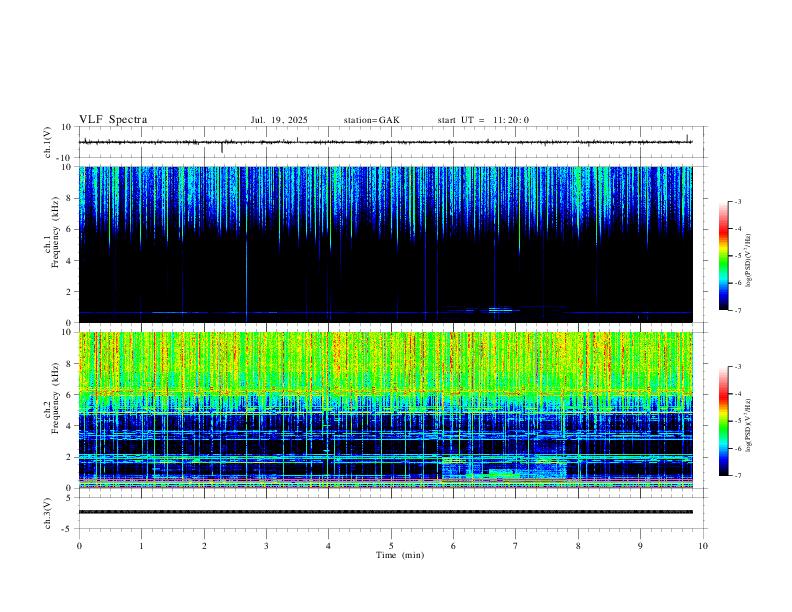Viewport: 792px width, 612px height.
Task: Select the "start UT = 11:20:0" text
Action: [483, 120]
